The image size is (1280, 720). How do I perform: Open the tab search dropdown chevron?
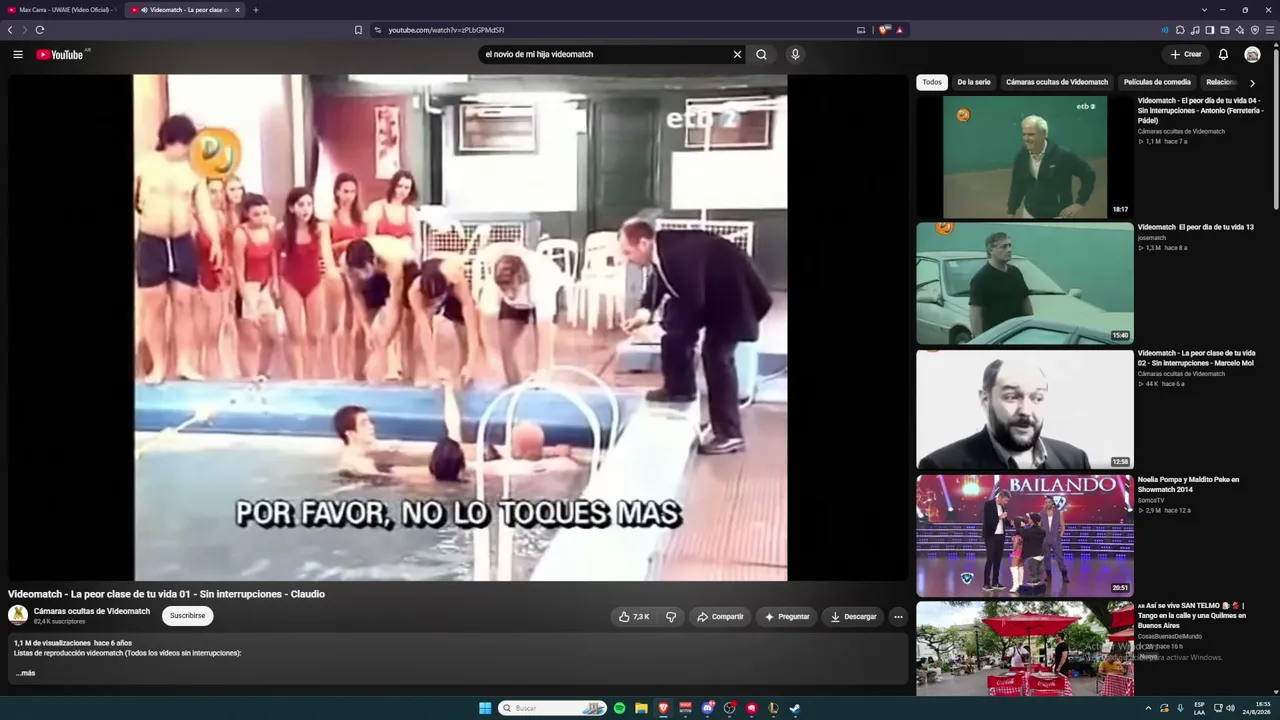point(1204,10)
